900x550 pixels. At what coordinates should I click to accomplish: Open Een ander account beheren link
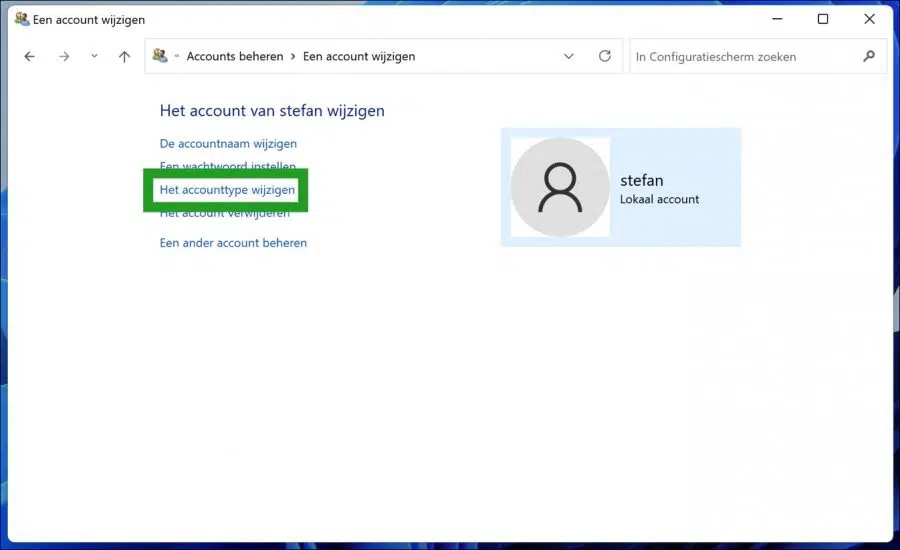click(x=233, y=243)
